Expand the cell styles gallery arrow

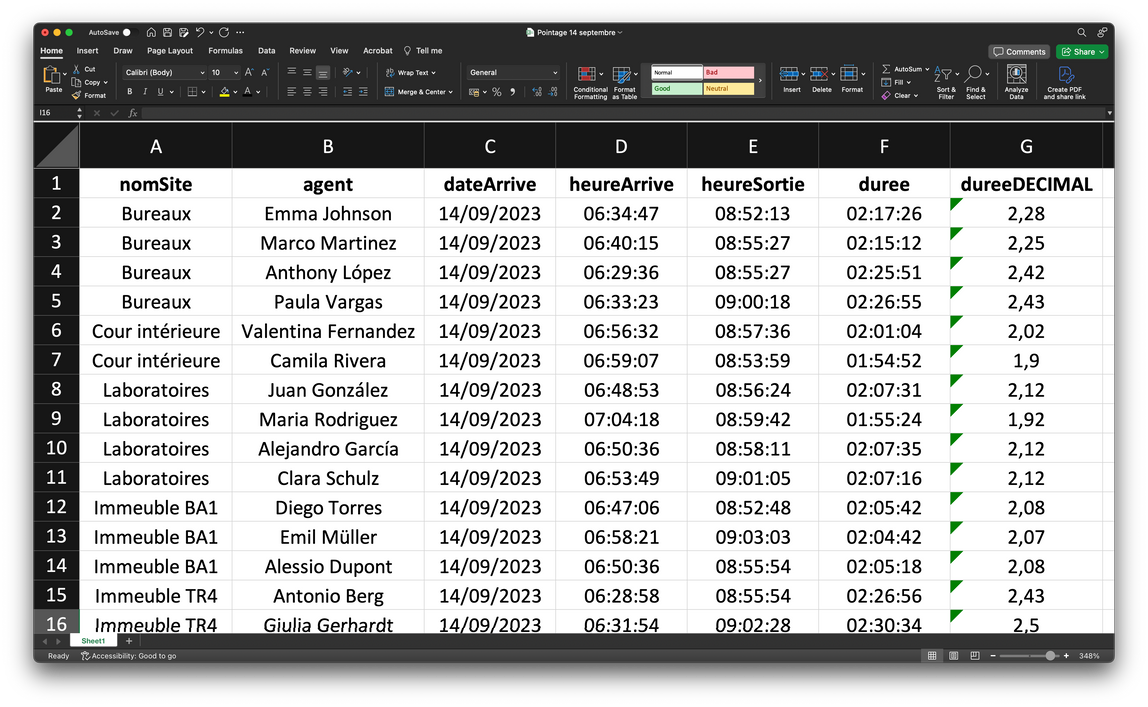[761, 80]
